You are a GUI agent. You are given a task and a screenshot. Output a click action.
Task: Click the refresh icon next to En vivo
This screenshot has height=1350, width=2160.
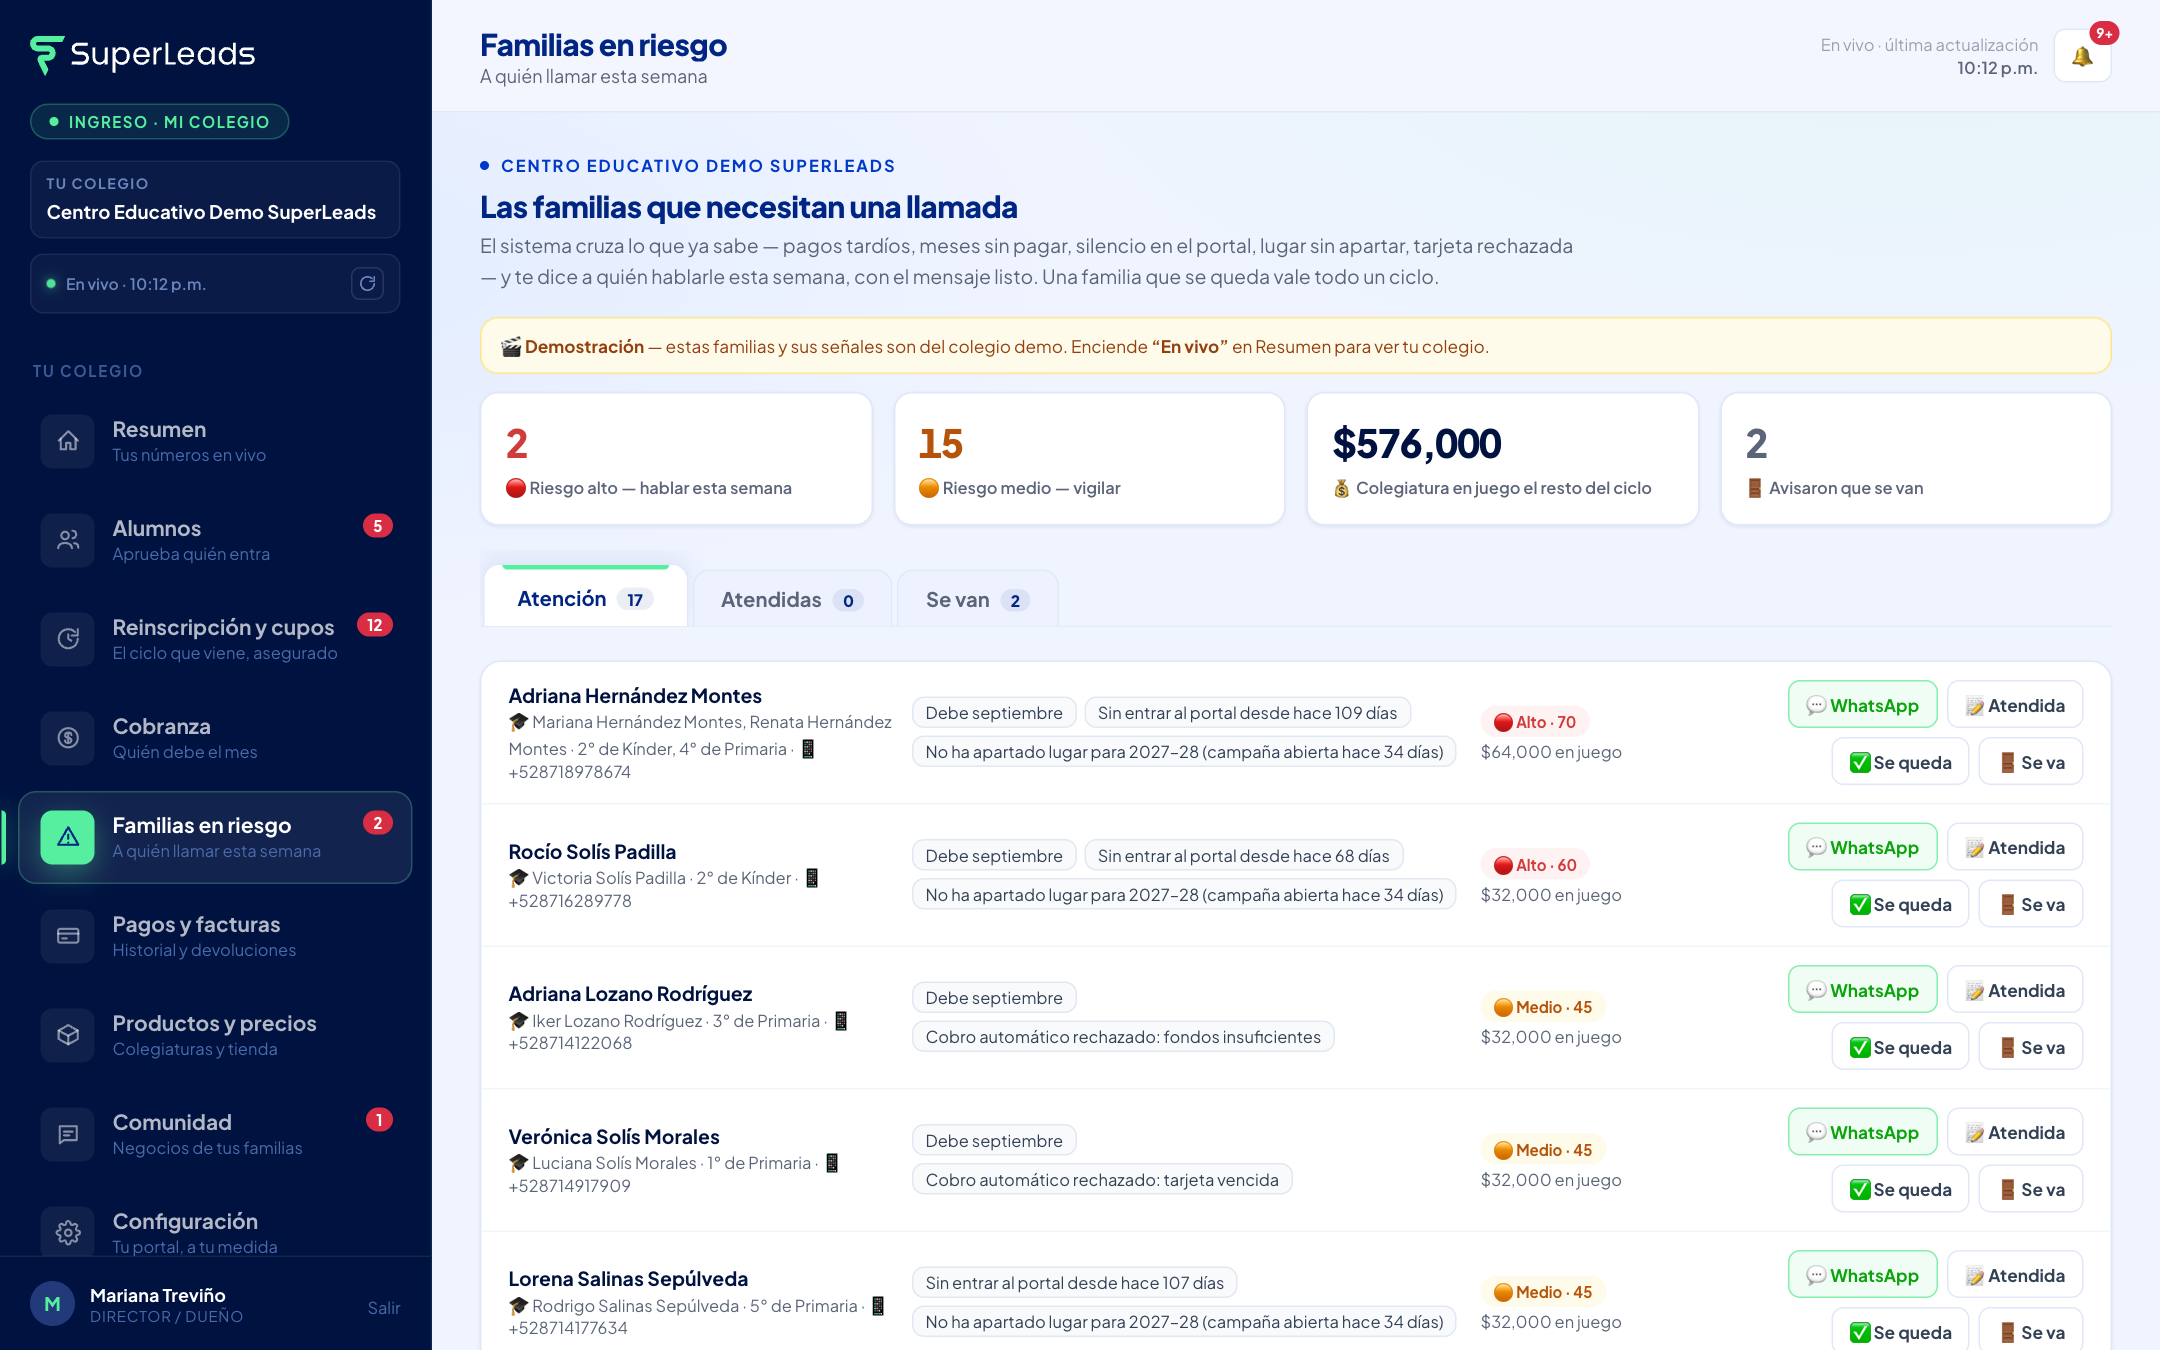point(367,284)
